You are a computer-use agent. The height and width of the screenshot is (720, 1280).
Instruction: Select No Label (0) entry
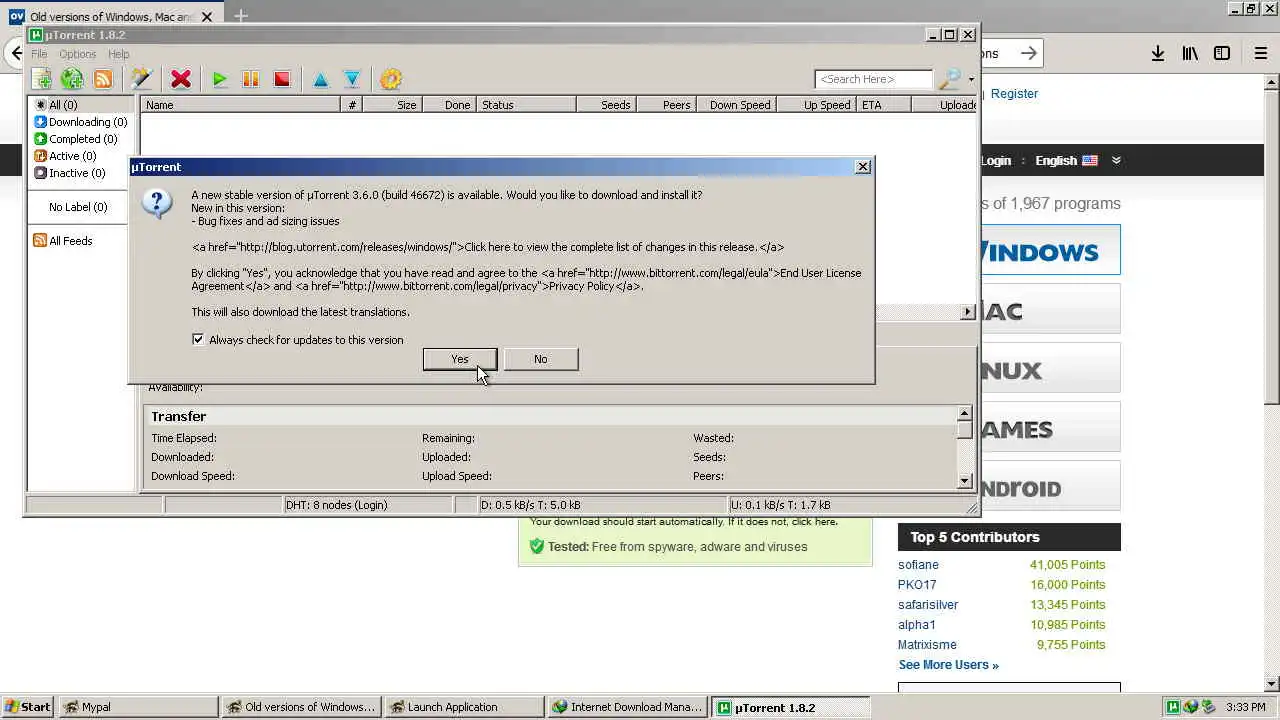pyautogui.click(x=78, y=207)
